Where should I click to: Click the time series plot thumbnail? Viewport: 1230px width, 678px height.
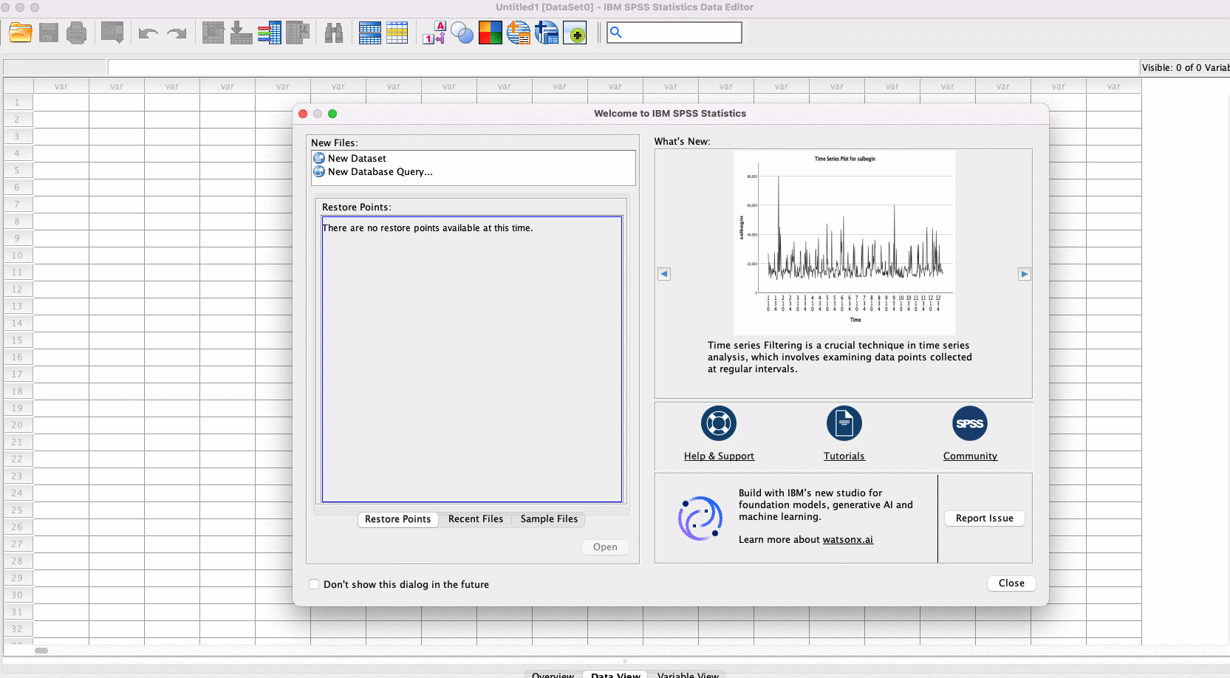[x=844, y=242]
